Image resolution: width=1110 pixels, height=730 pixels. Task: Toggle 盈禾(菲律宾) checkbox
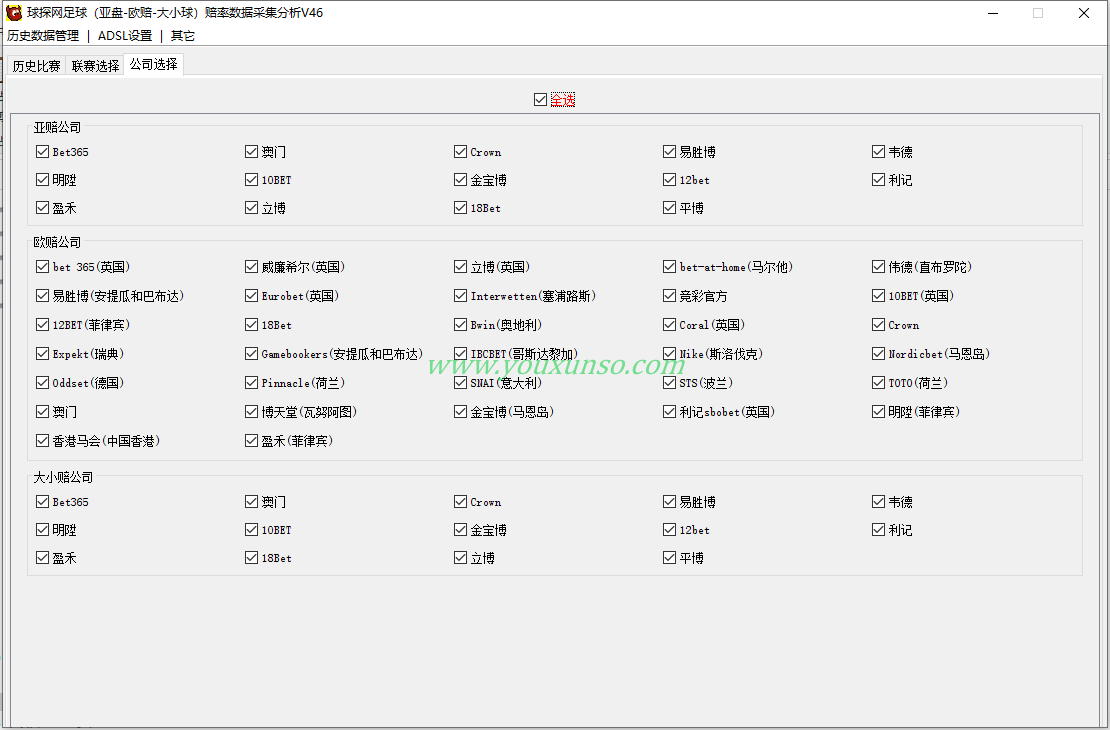pos(251,440)
